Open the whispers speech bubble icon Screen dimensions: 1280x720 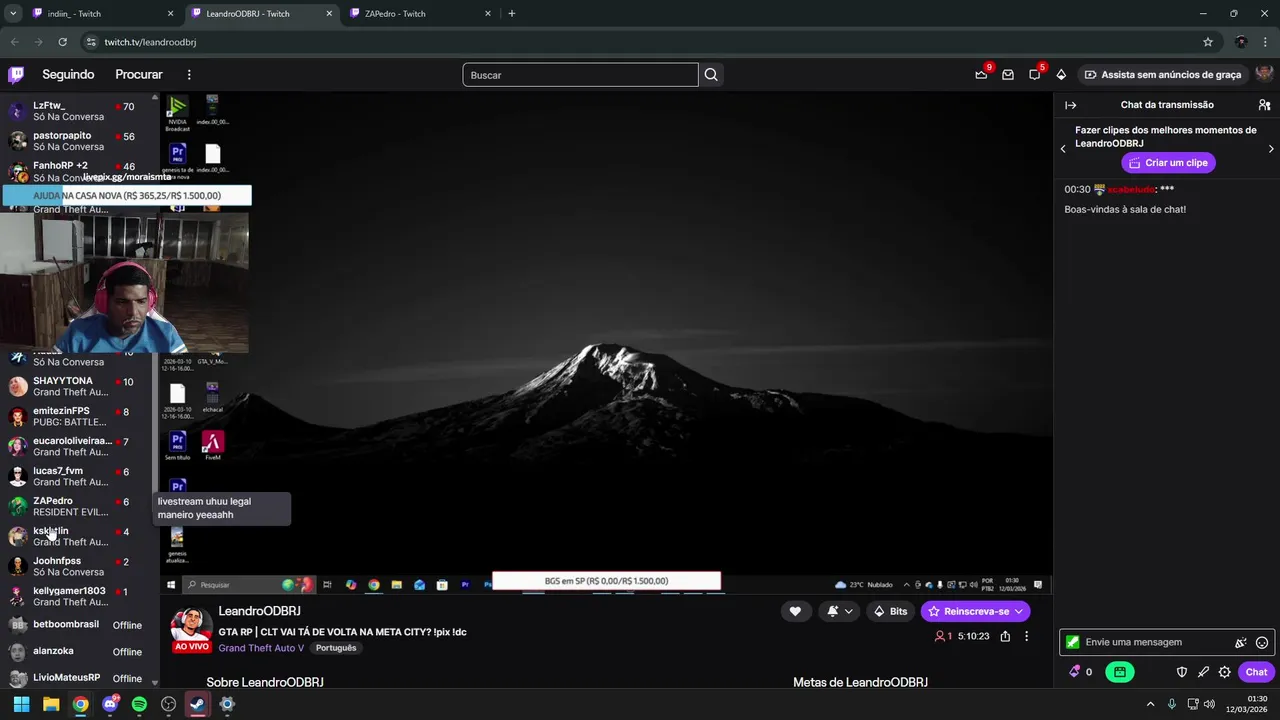click(x=1035, y=75)
